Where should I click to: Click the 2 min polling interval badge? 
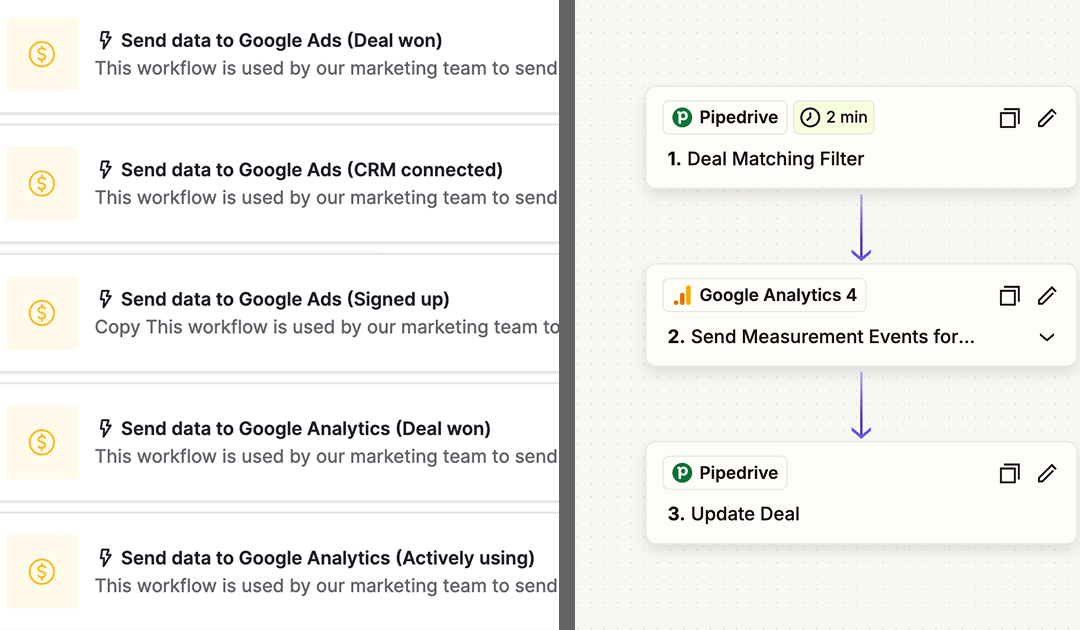pos(833,118)
